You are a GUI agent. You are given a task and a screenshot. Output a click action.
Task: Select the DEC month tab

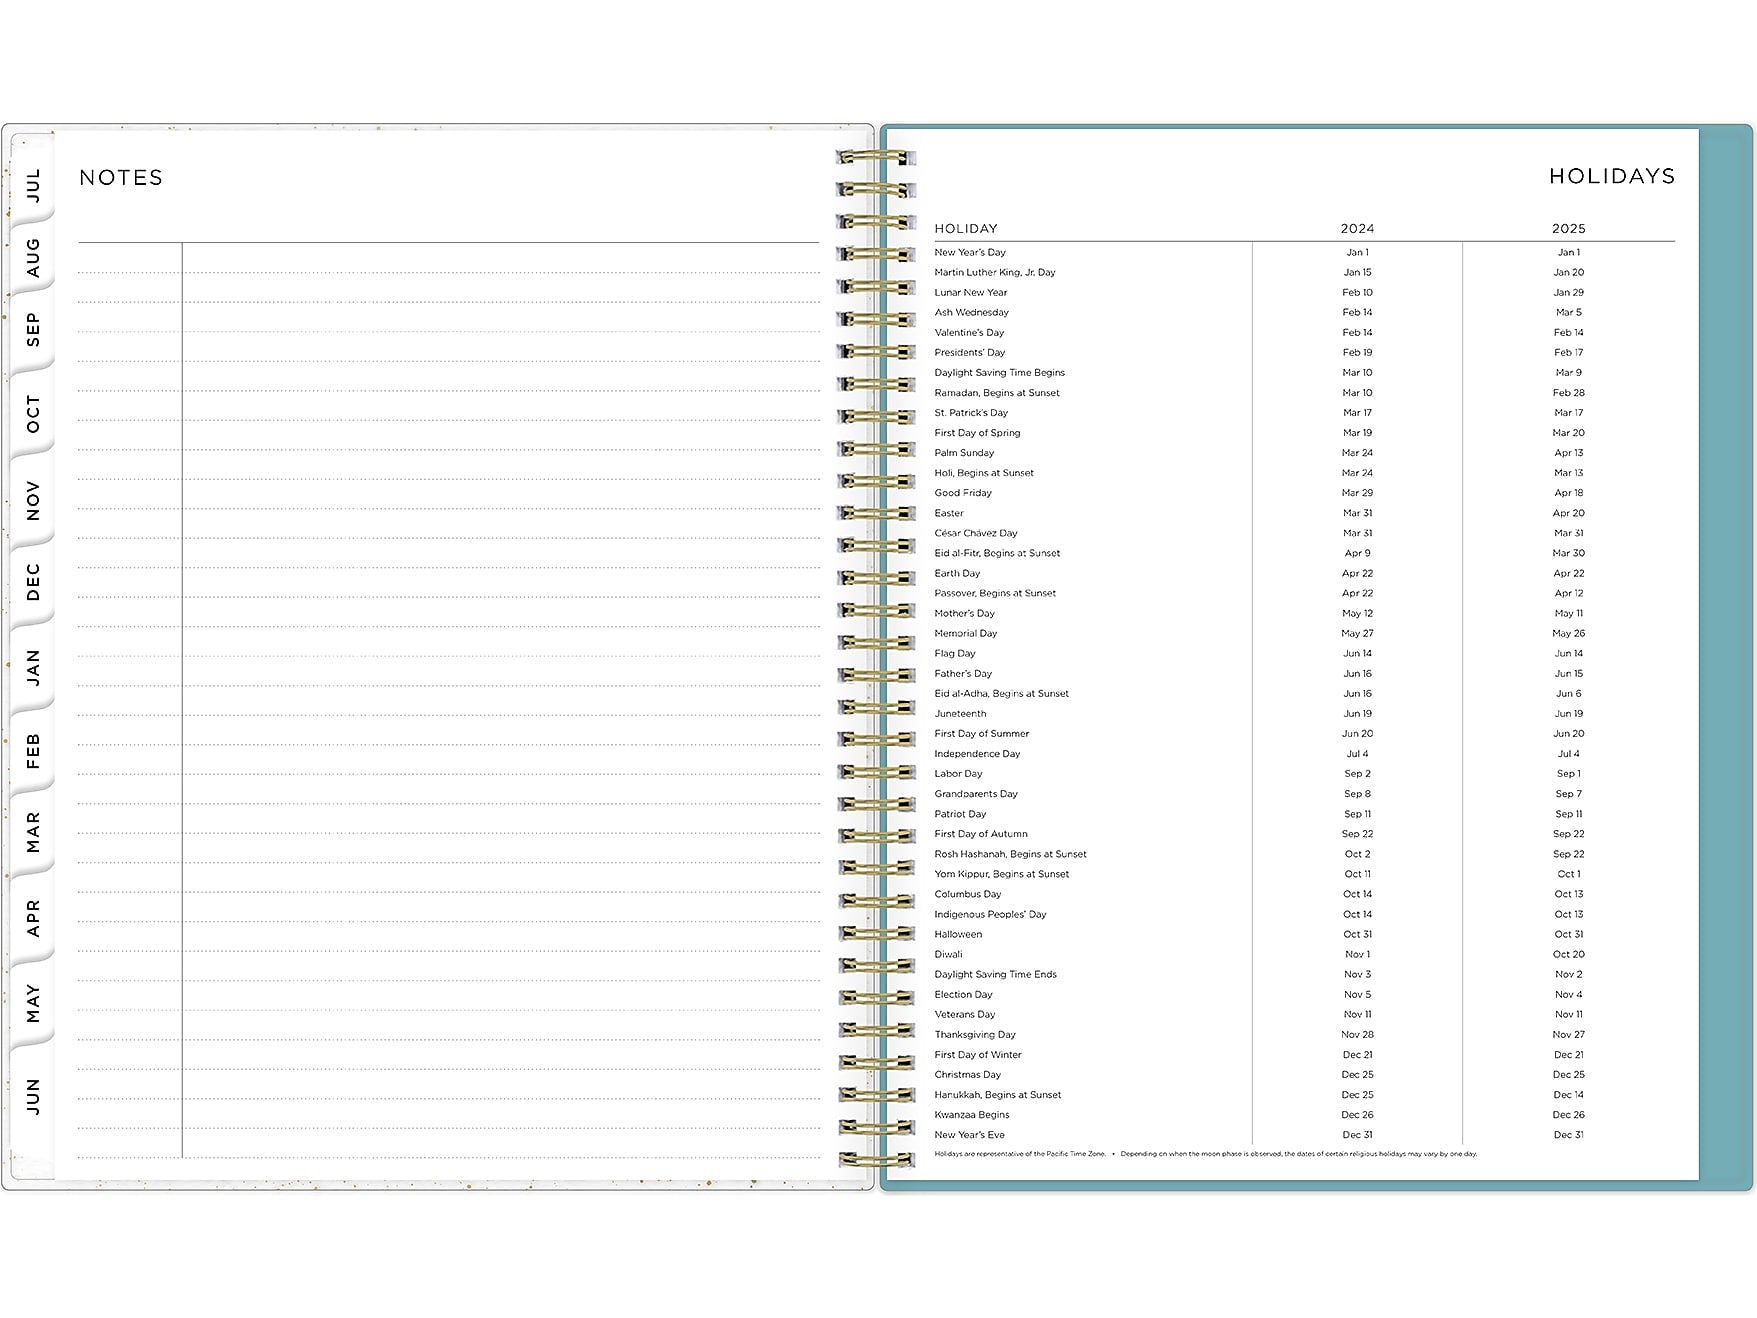[x=33, y=582]
